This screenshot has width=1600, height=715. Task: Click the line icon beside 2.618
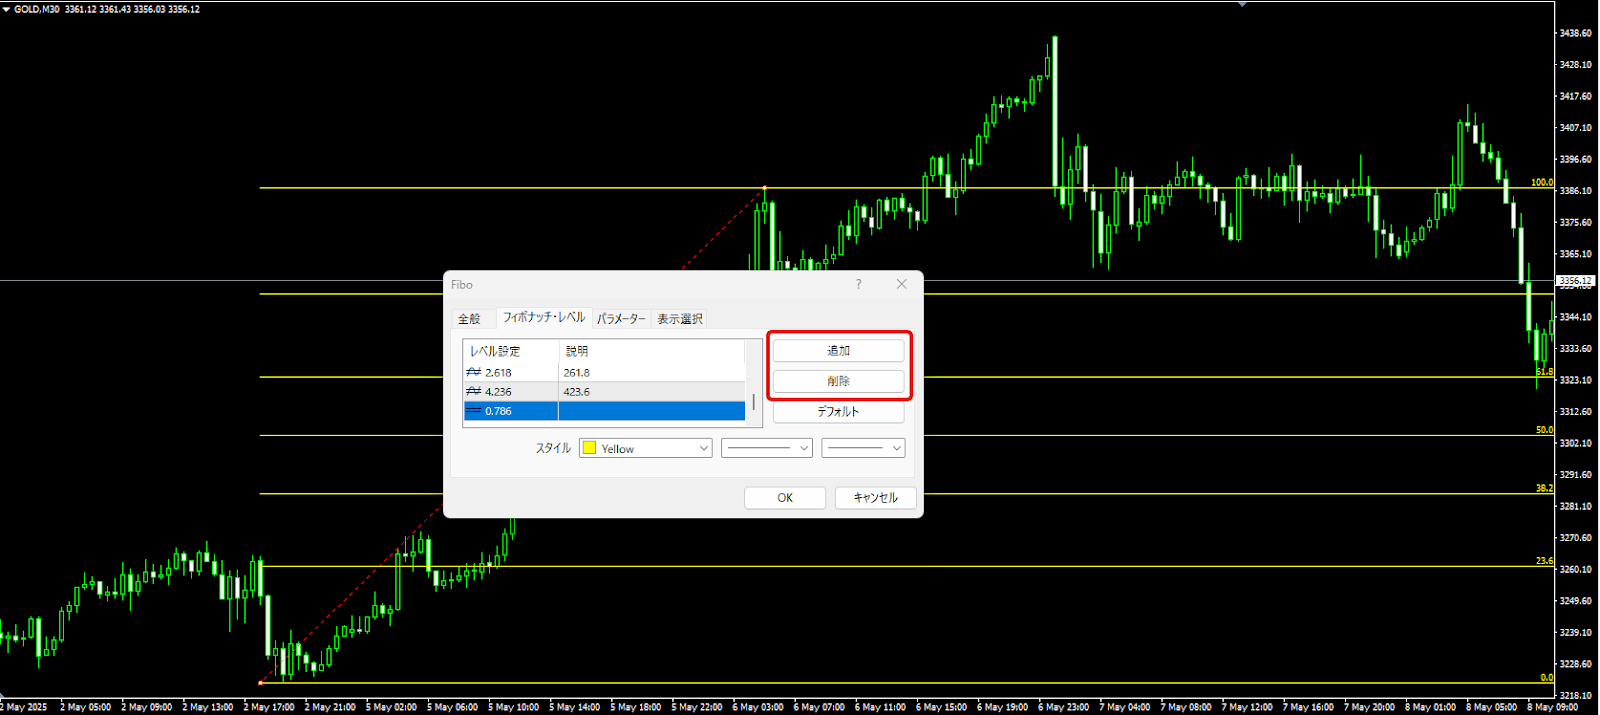point(474,372)
